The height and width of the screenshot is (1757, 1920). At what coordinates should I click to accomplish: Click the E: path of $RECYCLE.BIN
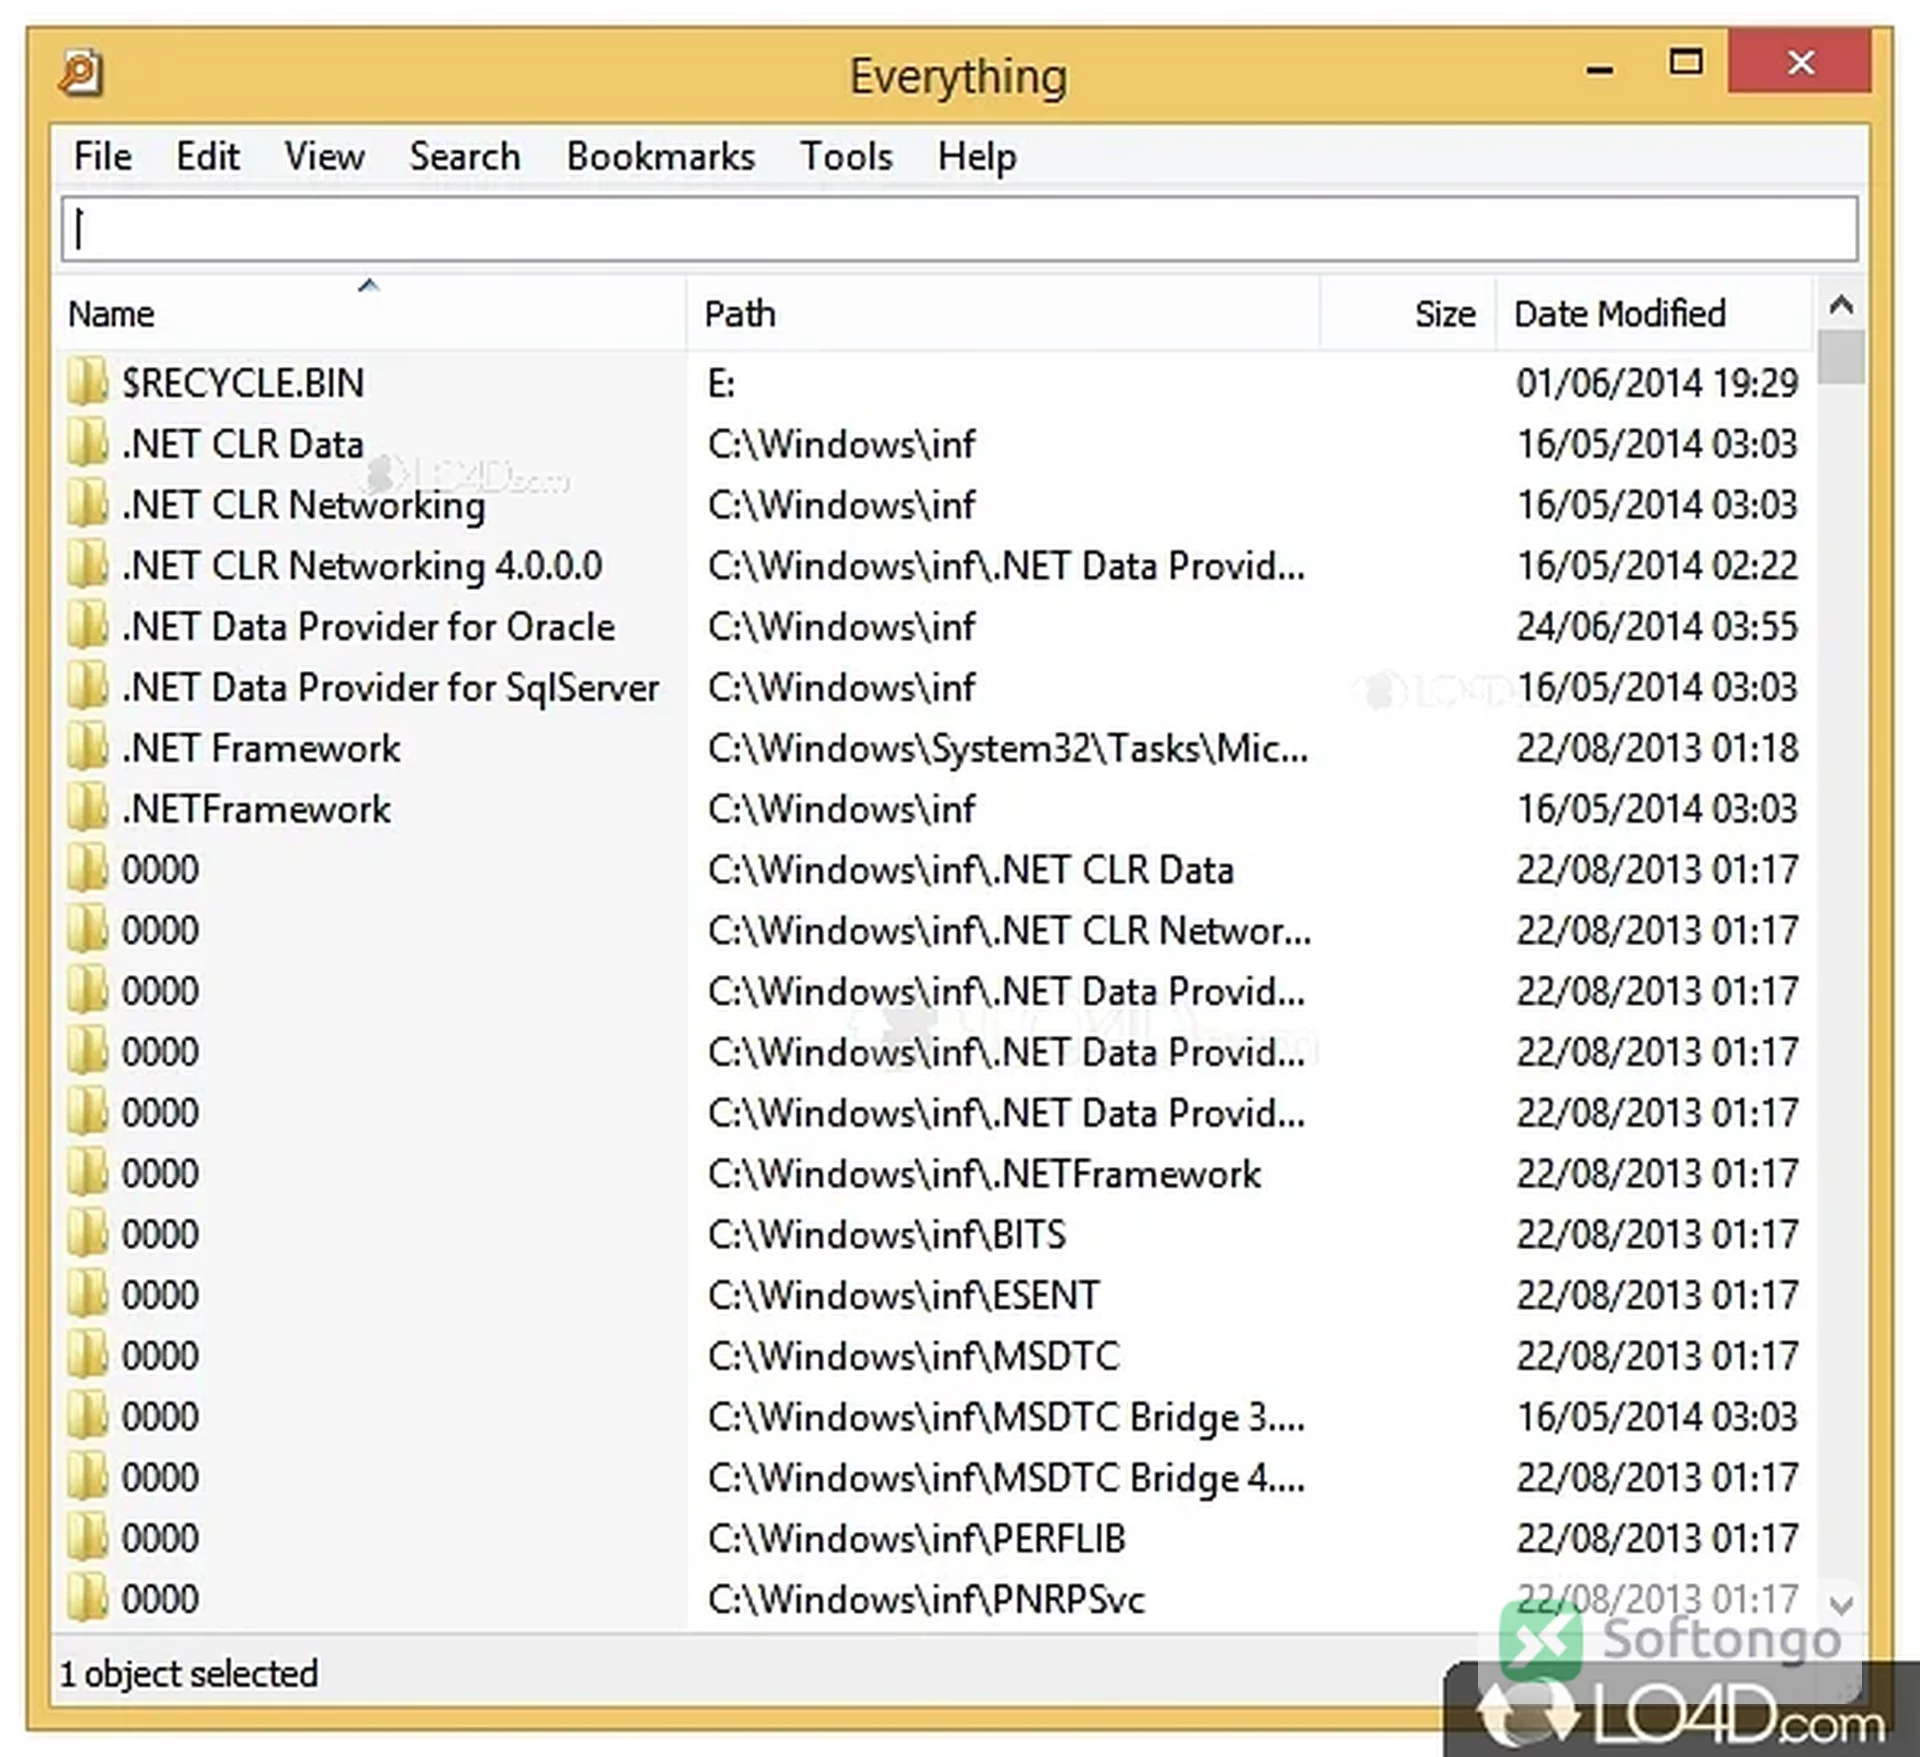[x=721, y=383]
